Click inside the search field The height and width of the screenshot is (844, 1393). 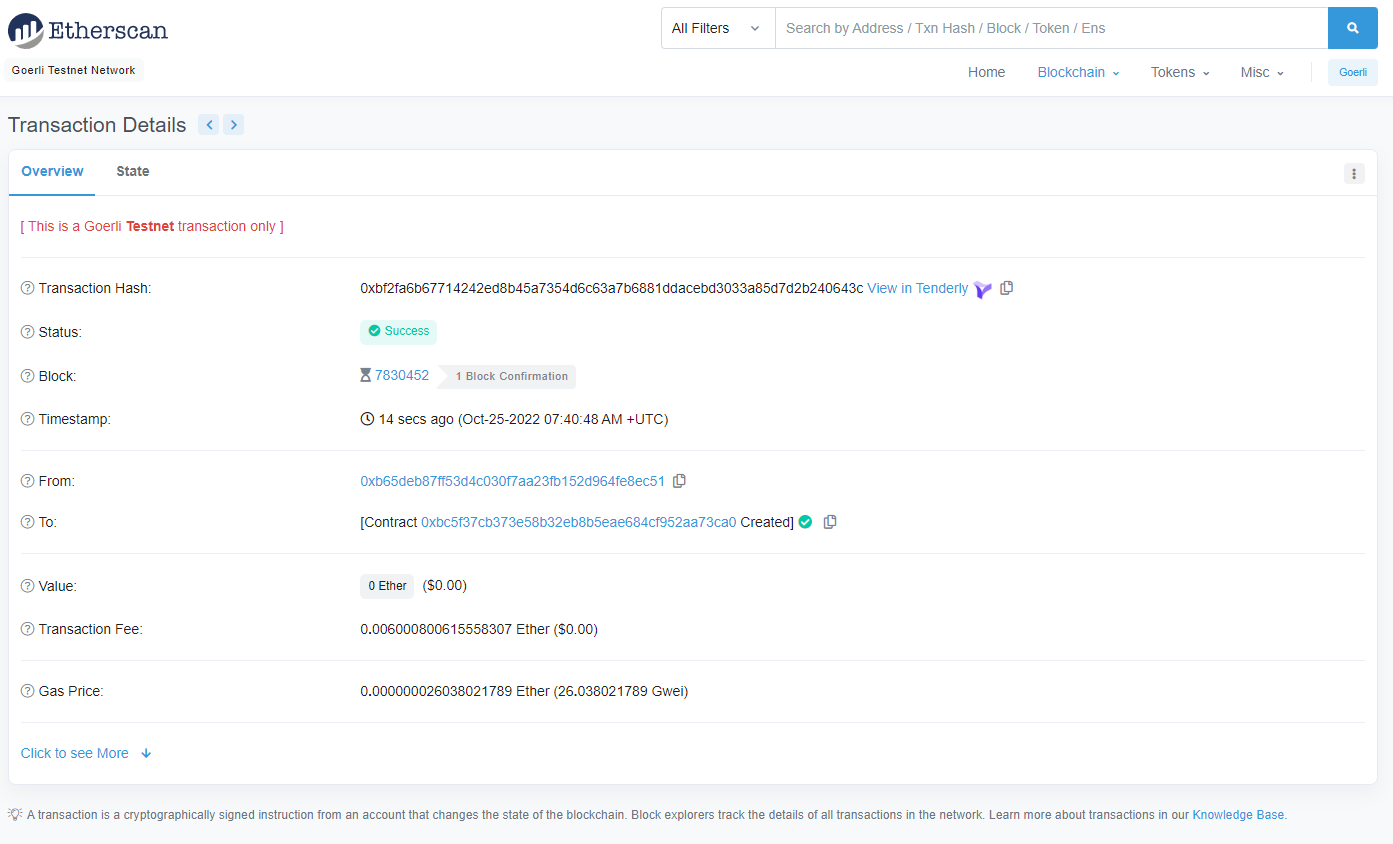pyautogui.click(x=1050, y=28)
